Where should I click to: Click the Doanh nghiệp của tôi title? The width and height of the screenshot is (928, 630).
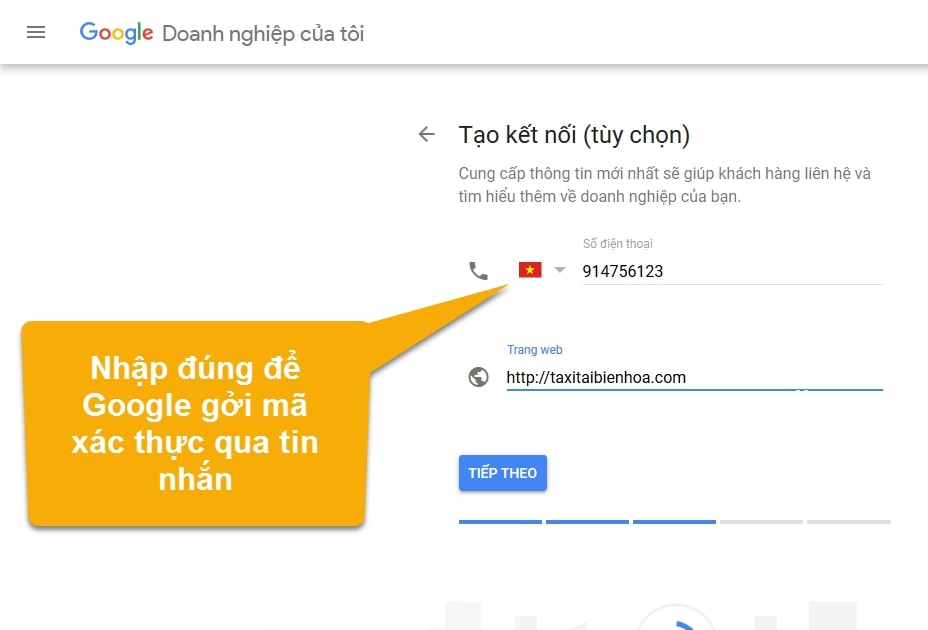263,34
